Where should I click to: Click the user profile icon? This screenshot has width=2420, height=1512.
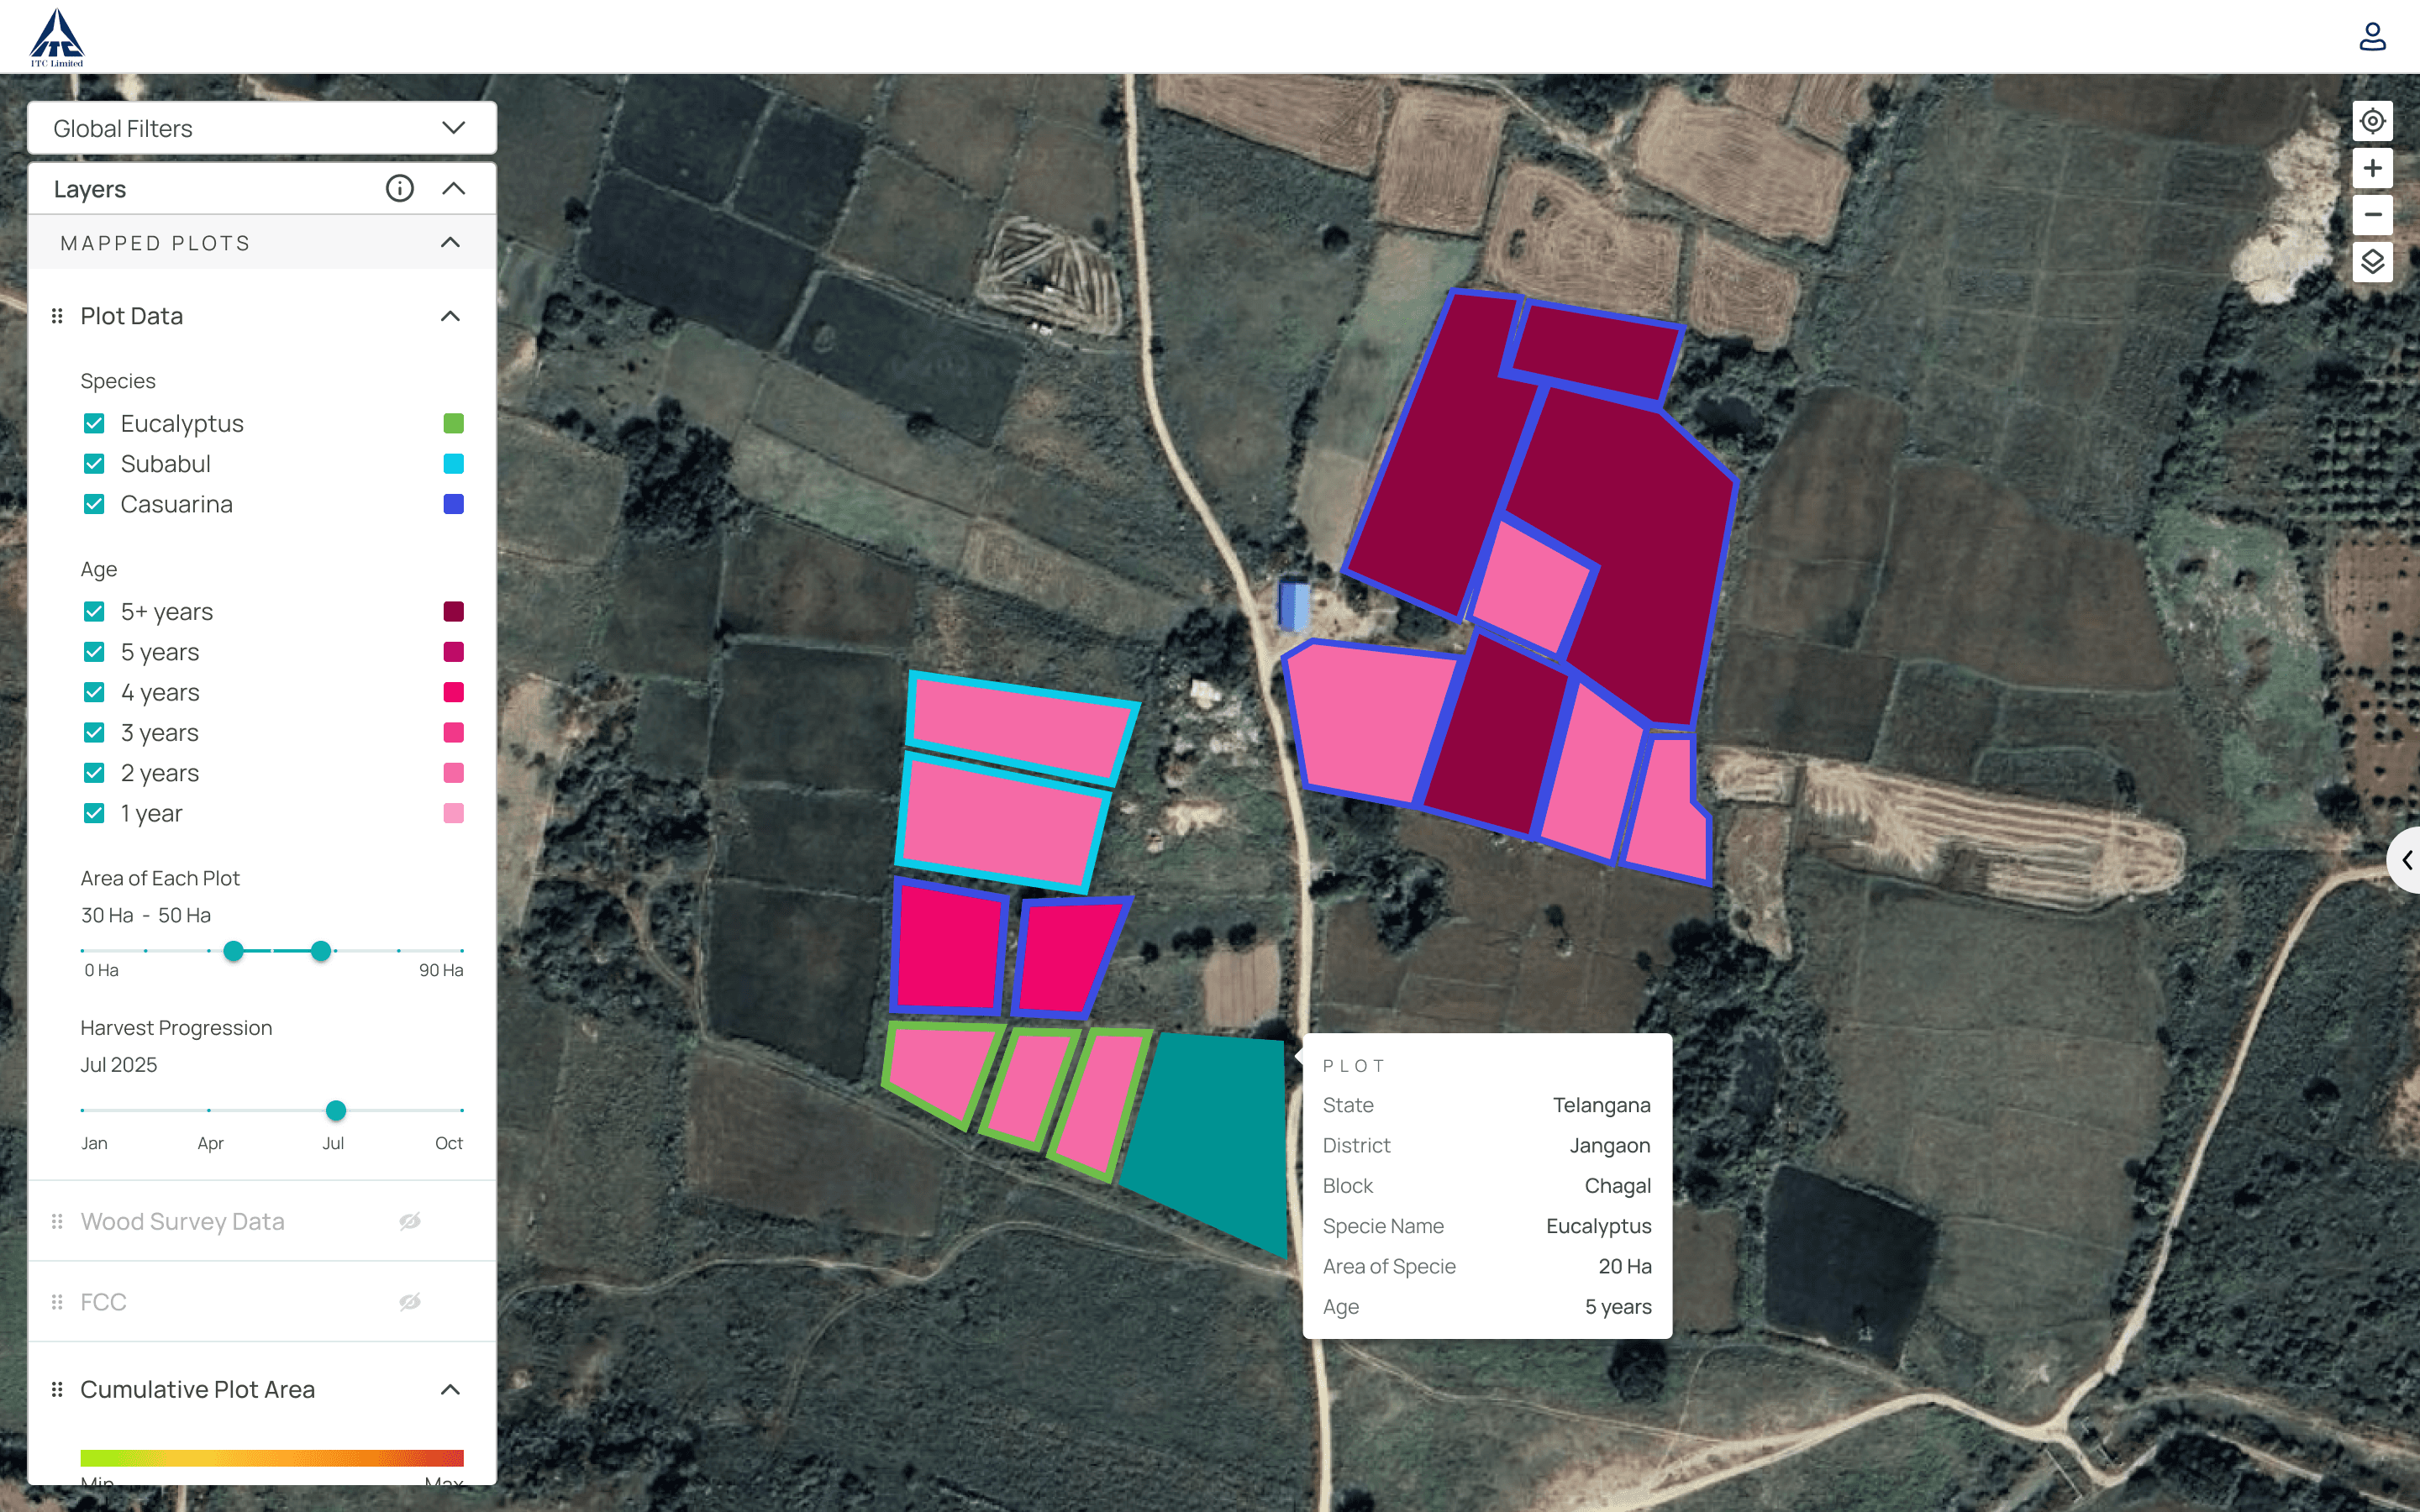[x=2372, y=37]
